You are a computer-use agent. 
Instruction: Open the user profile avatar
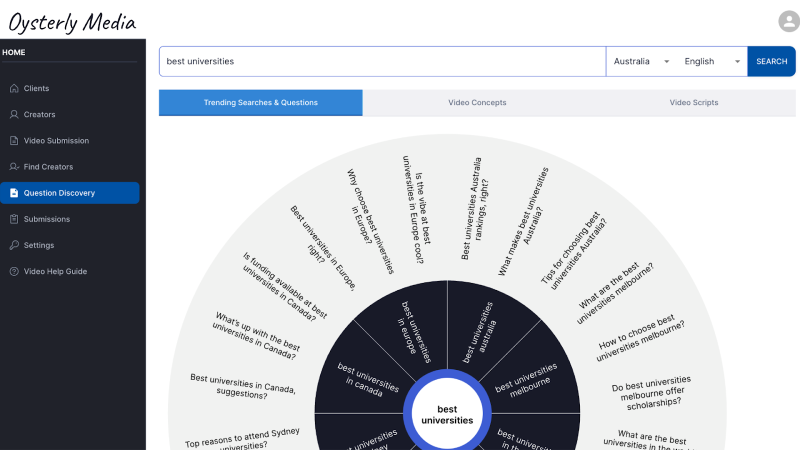[788, 21]
